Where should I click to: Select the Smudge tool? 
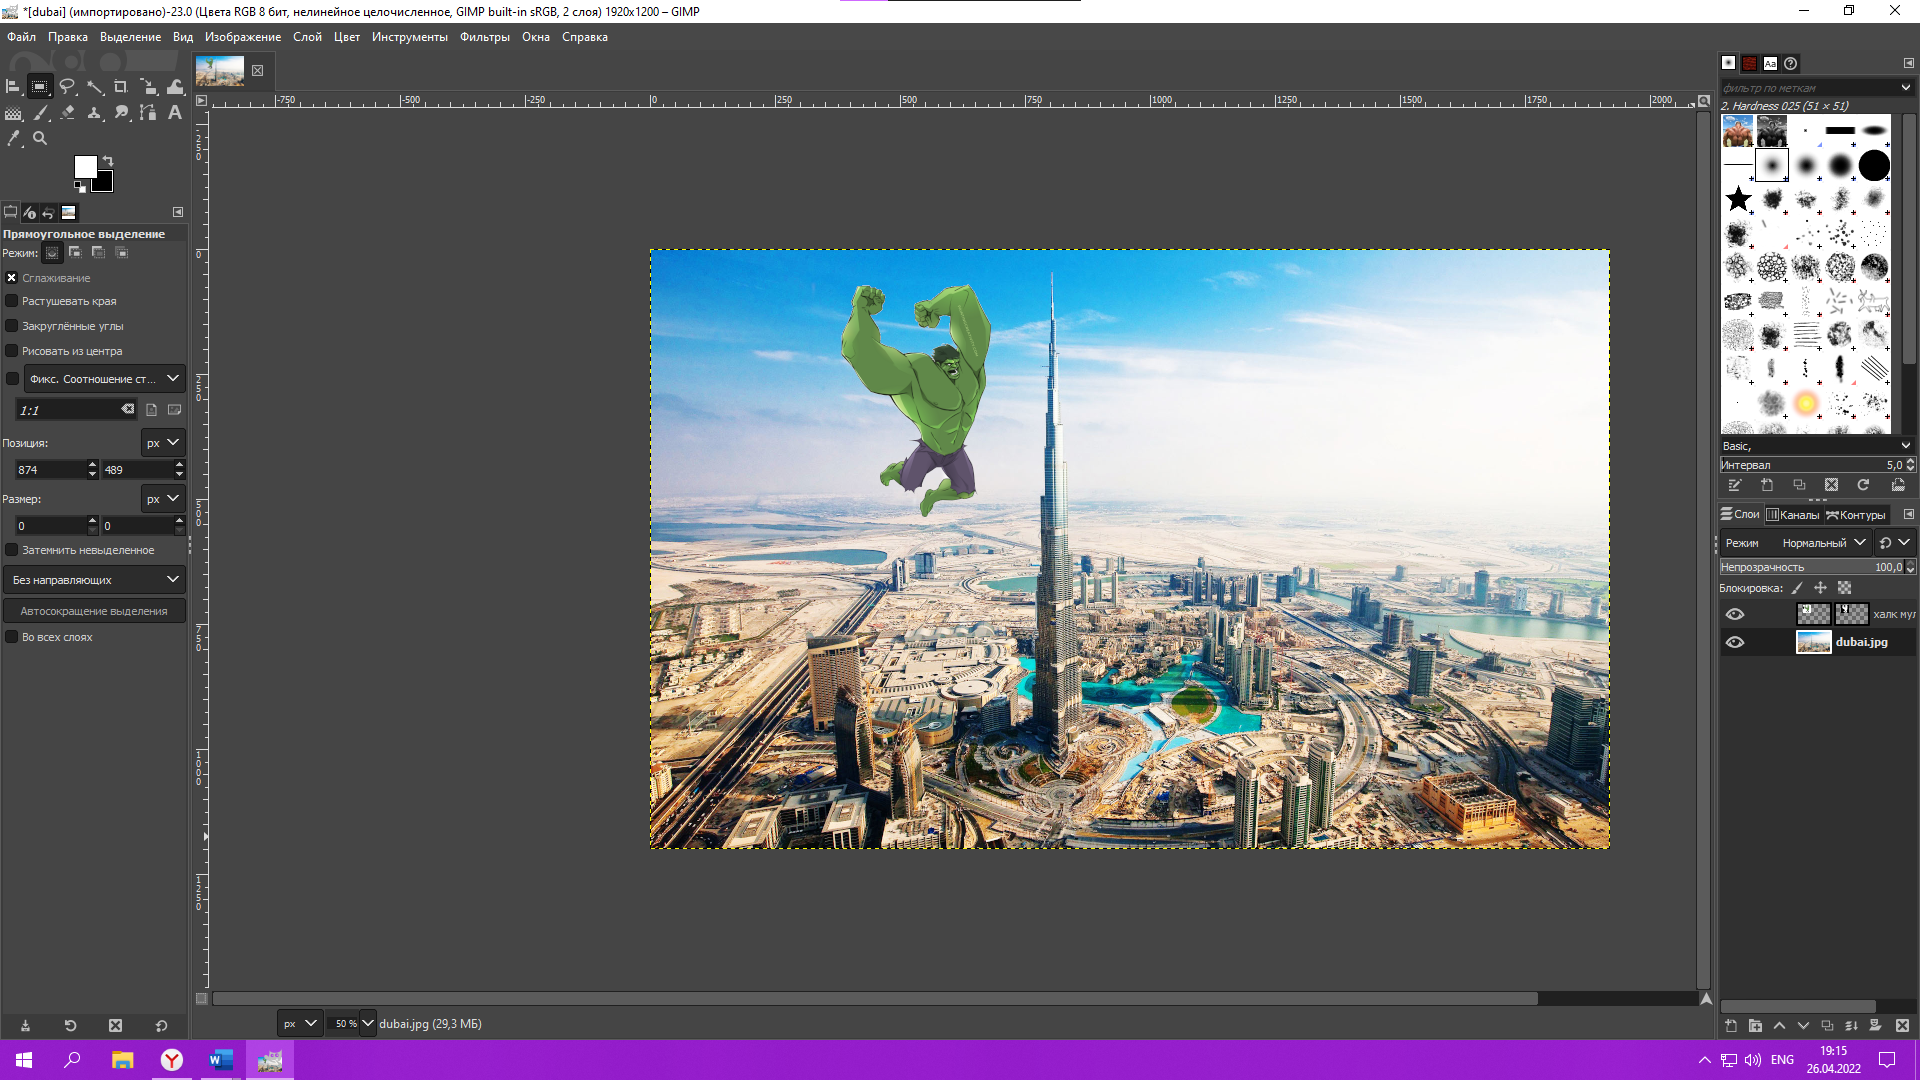121,113
